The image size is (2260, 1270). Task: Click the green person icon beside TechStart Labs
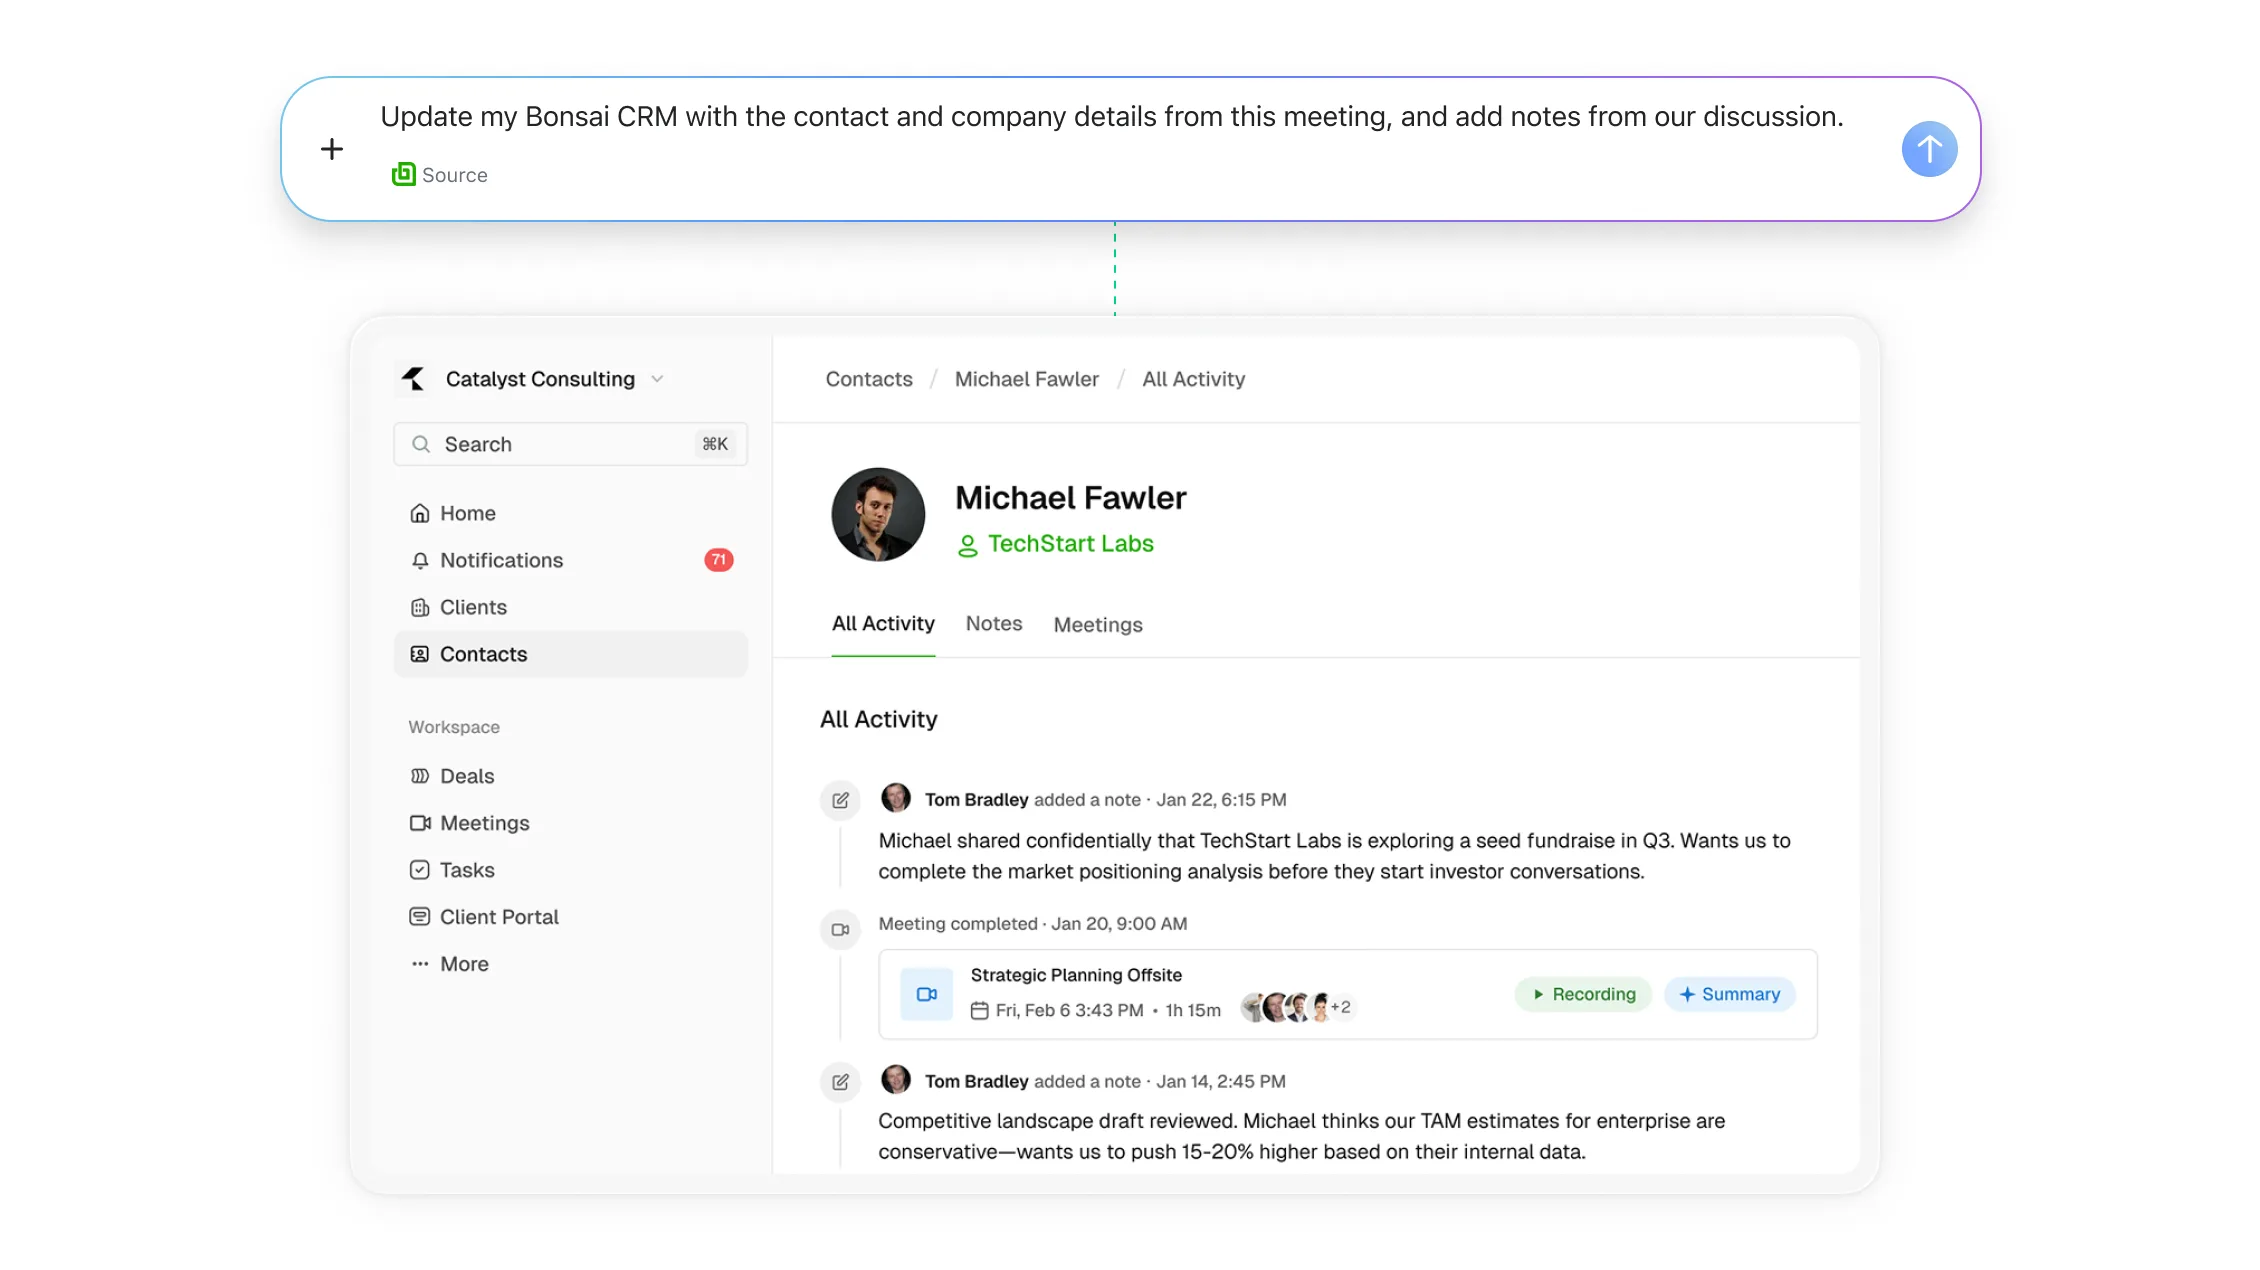(x=967, y=545)
